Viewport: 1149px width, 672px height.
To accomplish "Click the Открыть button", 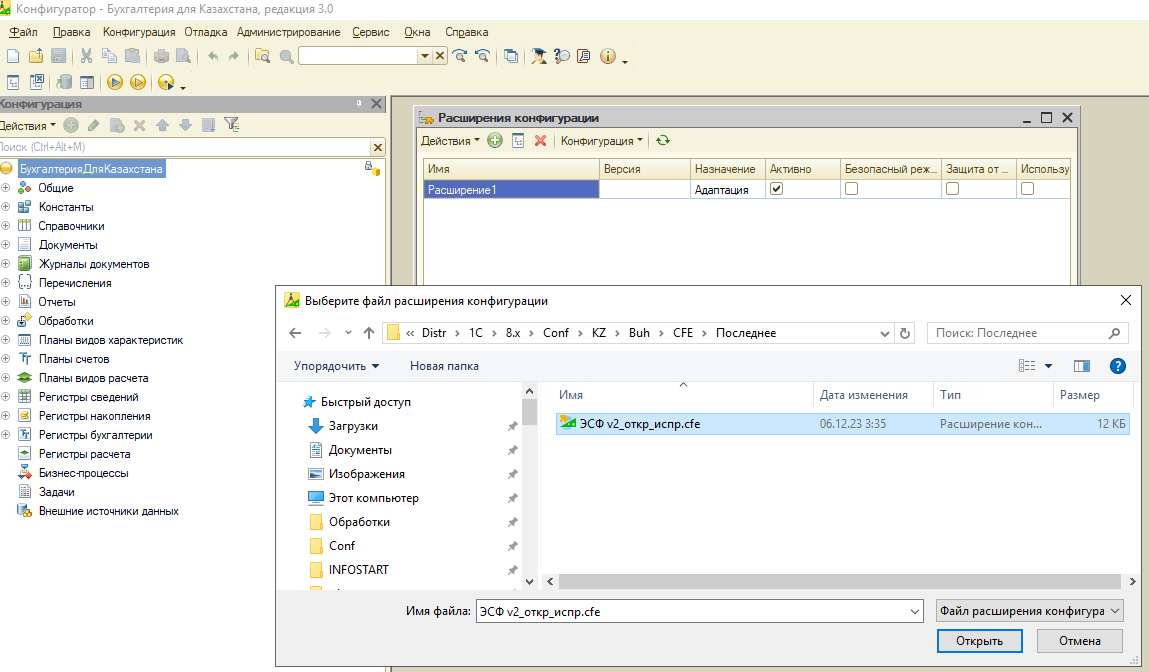I will [x=980, y=641].
